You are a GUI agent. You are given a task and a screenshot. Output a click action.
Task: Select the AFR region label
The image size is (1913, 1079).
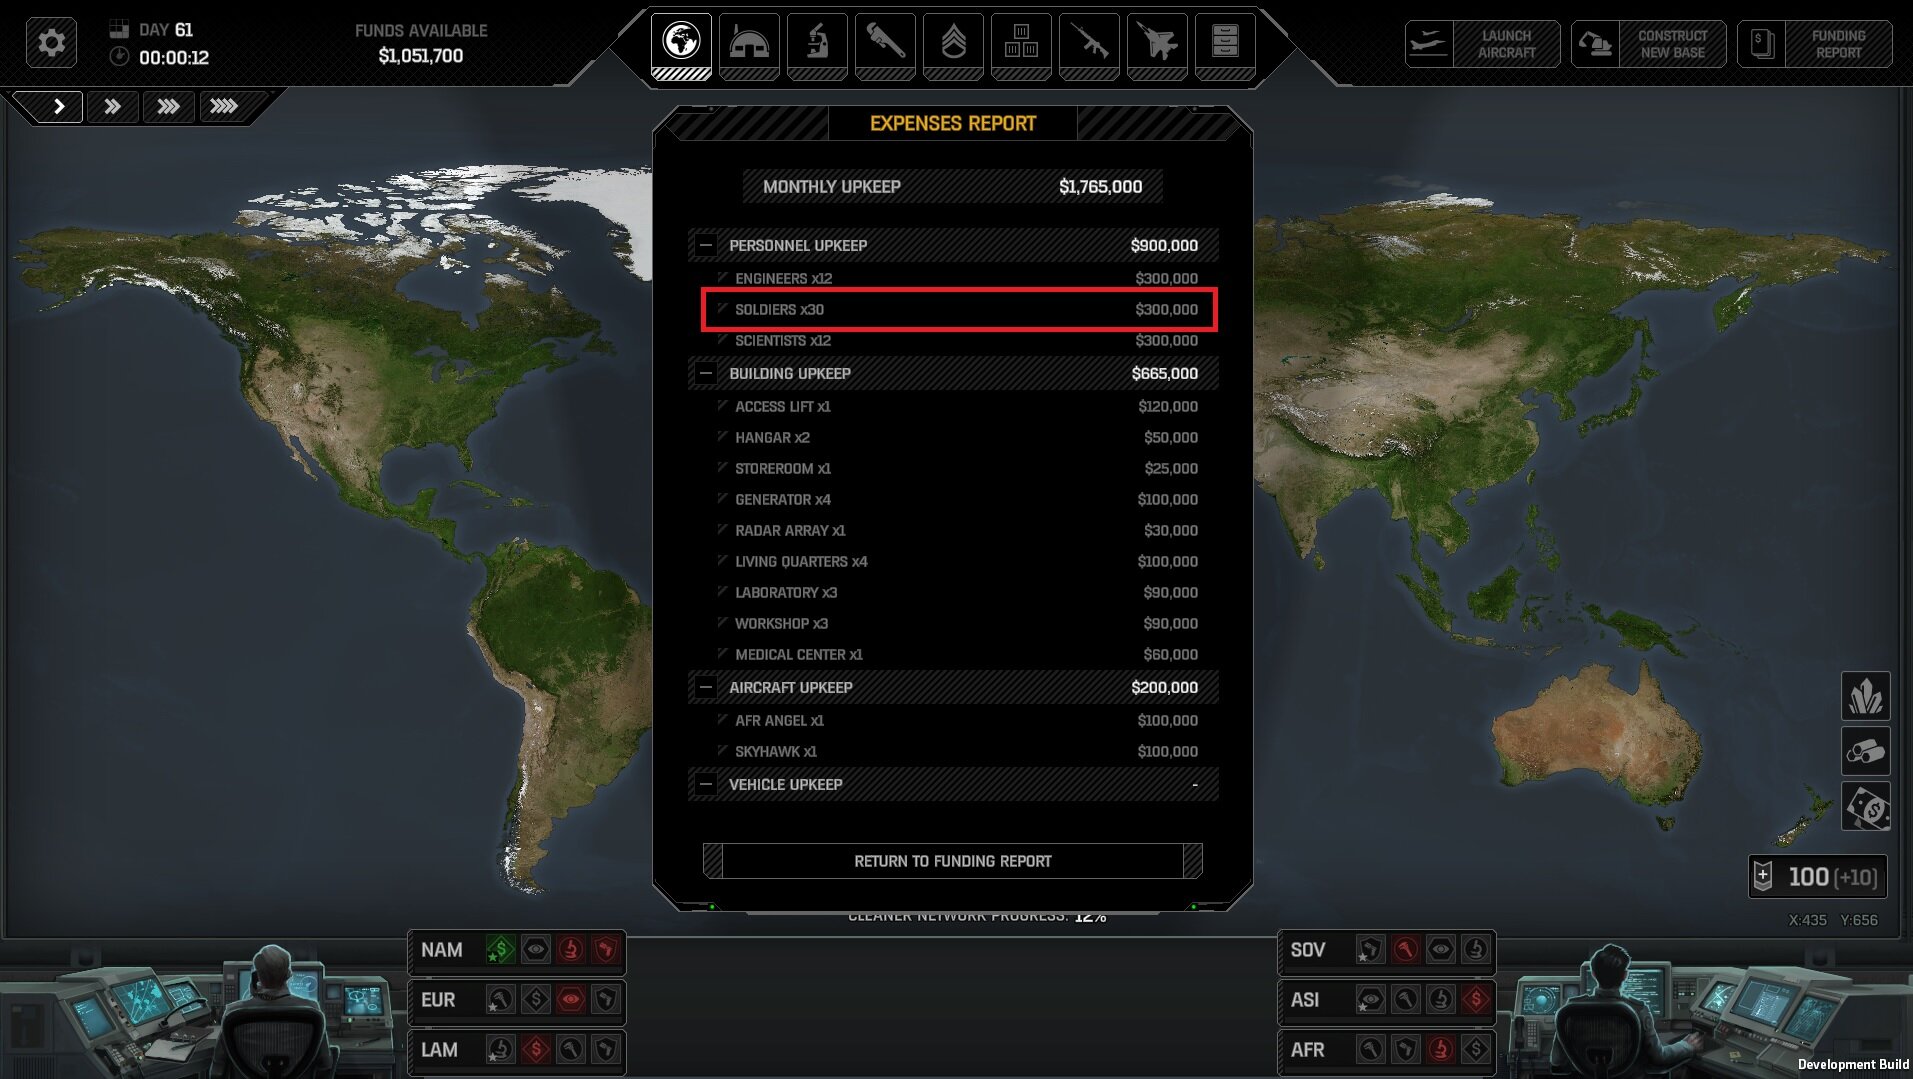tap(1307, 1050)
